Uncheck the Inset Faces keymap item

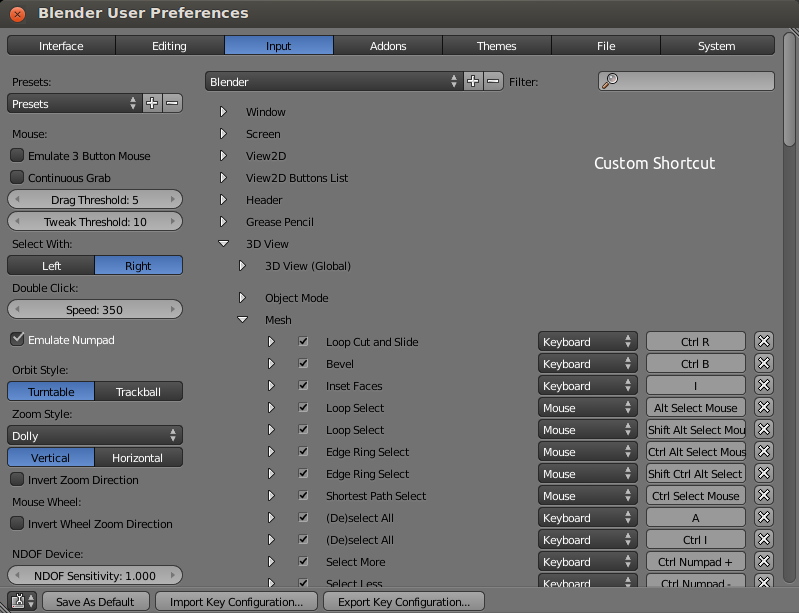click(x=303, y=385)
